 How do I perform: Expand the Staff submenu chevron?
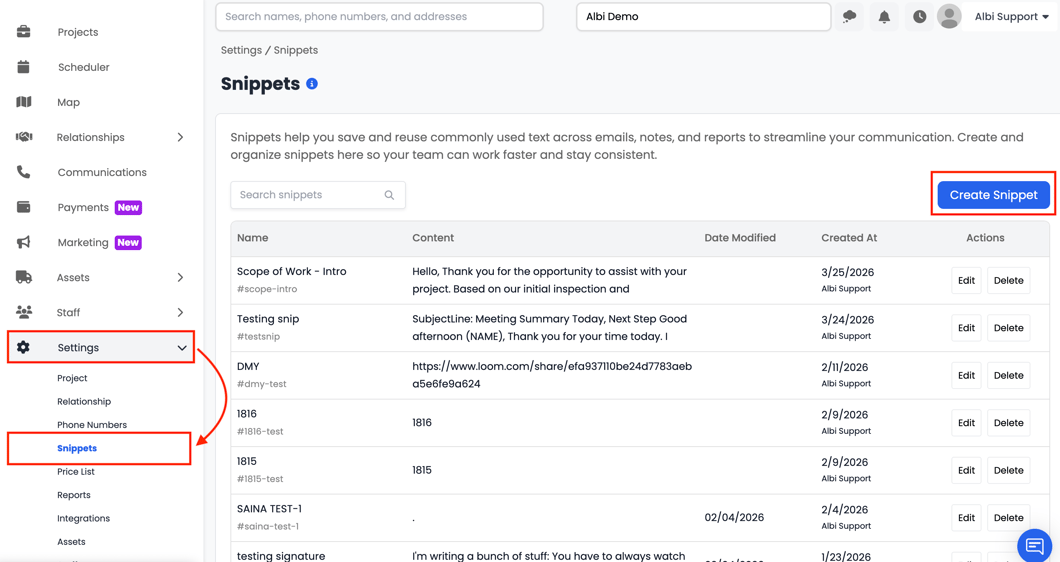[x=180, y=312]
